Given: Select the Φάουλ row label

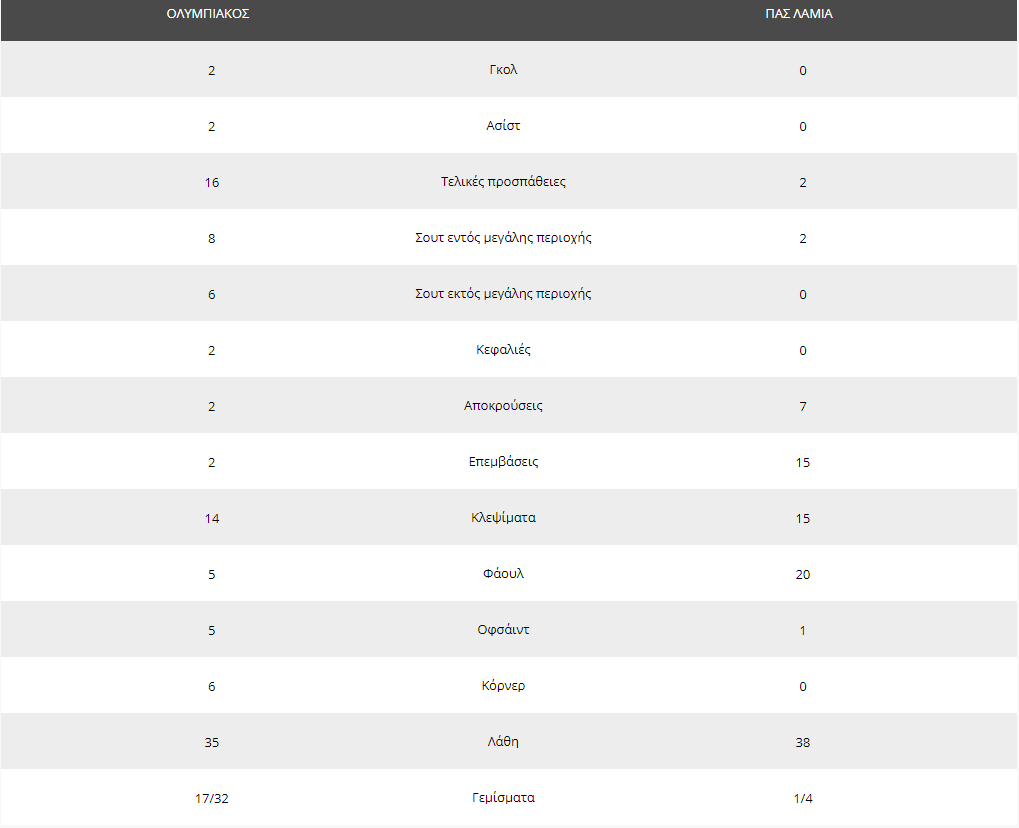Looking at the screenshot, I should (503, 574).
